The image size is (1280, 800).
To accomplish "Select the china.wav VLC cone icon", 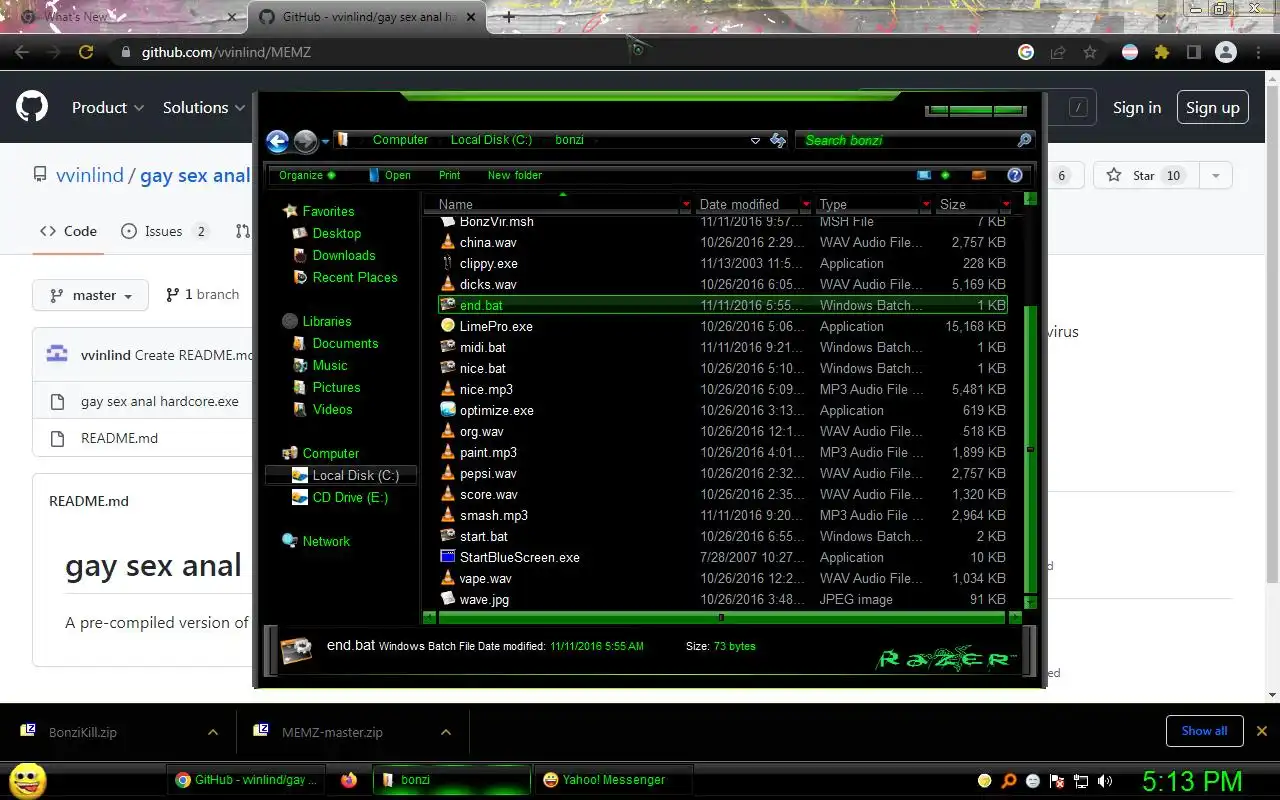I will (448, 242).
